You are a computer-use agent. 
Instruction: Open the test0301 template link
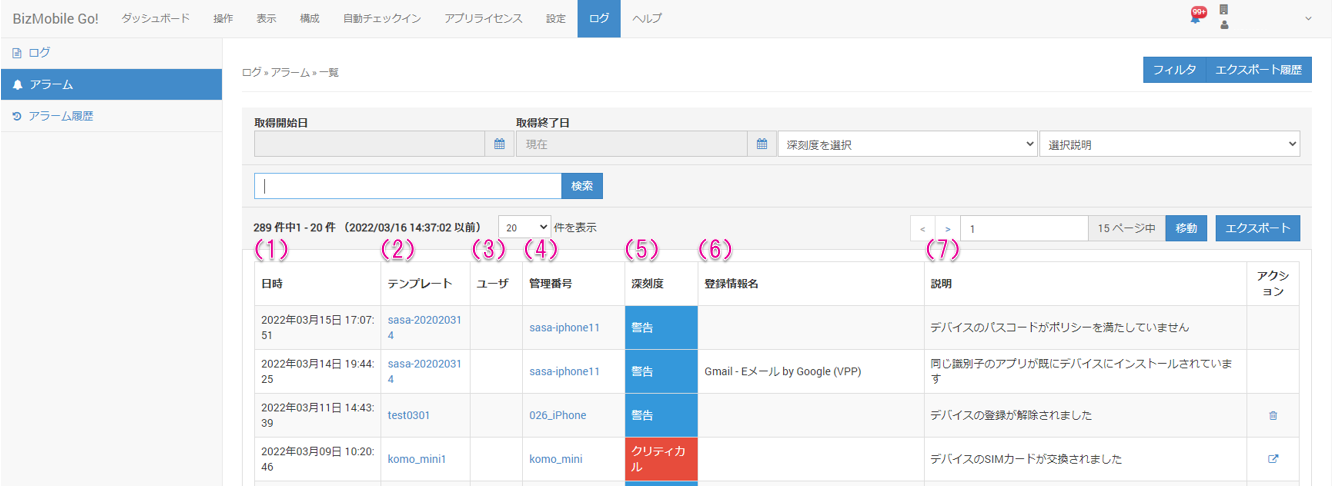click(409, 415)
